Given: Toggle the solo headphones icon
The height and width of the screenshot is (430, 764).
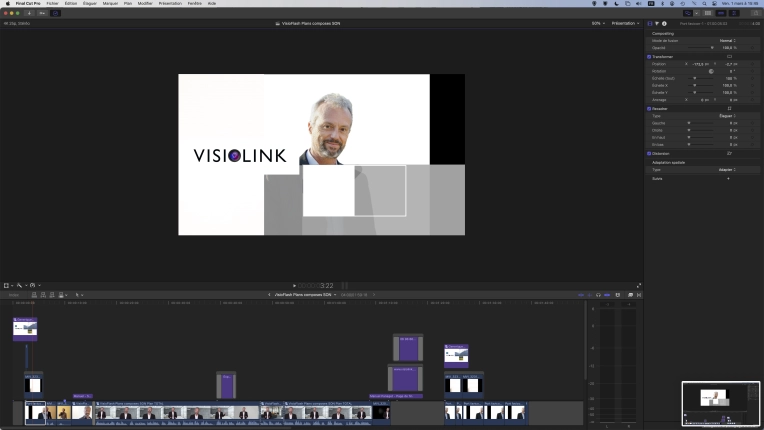Looking at the screenshot, I should tap(598, 295).
